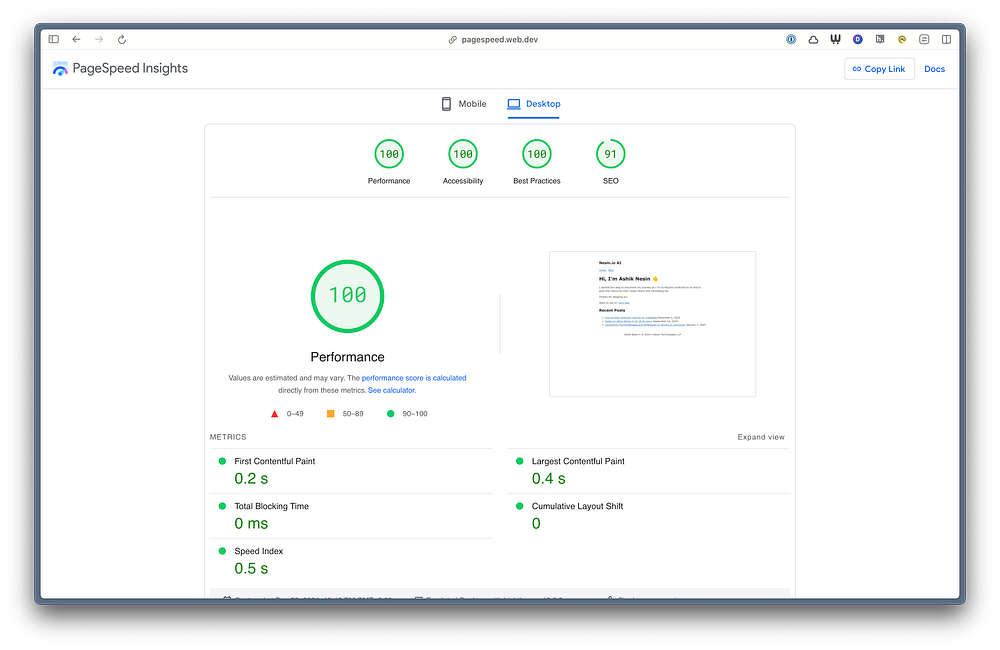1000x650 pixels.
Task: Open the dark square extension icon
Action: pos(880,40)
